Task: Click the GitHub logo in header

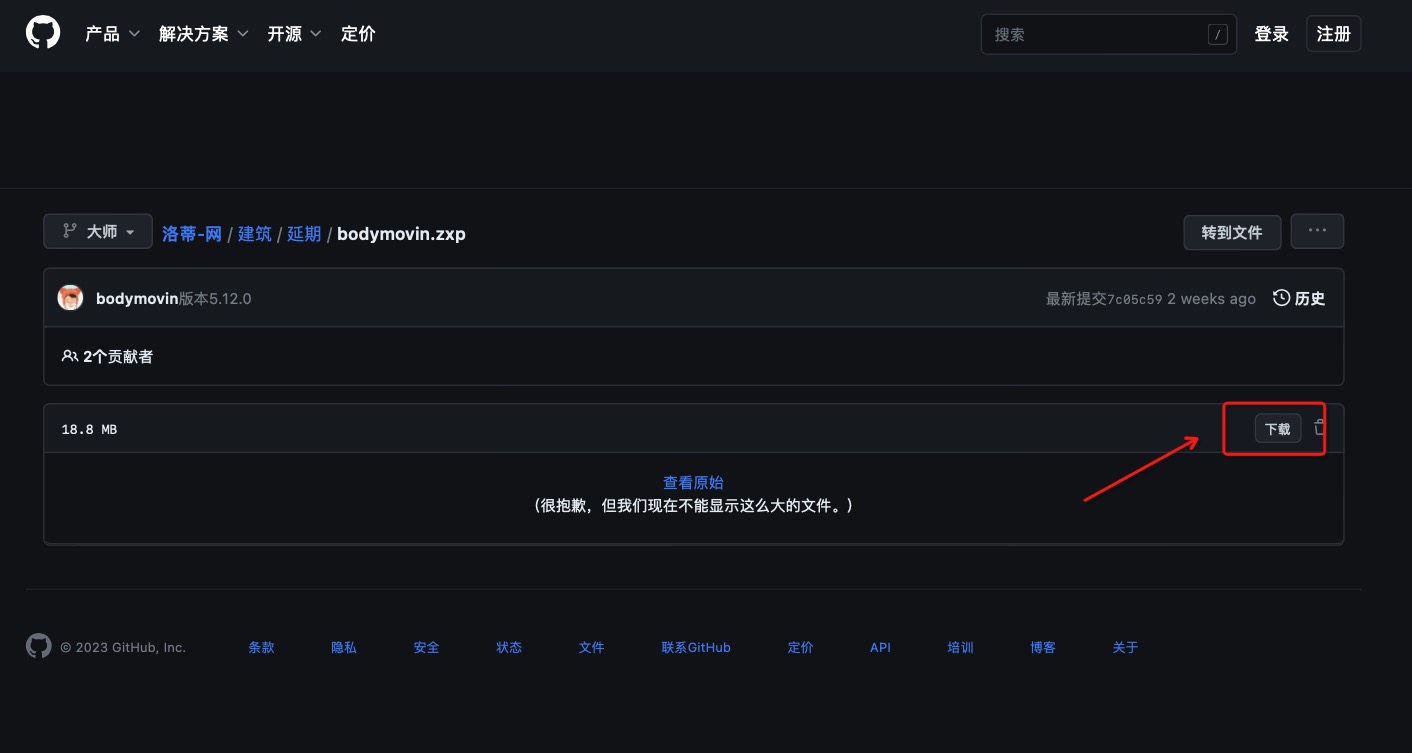Action: [43, 33]
